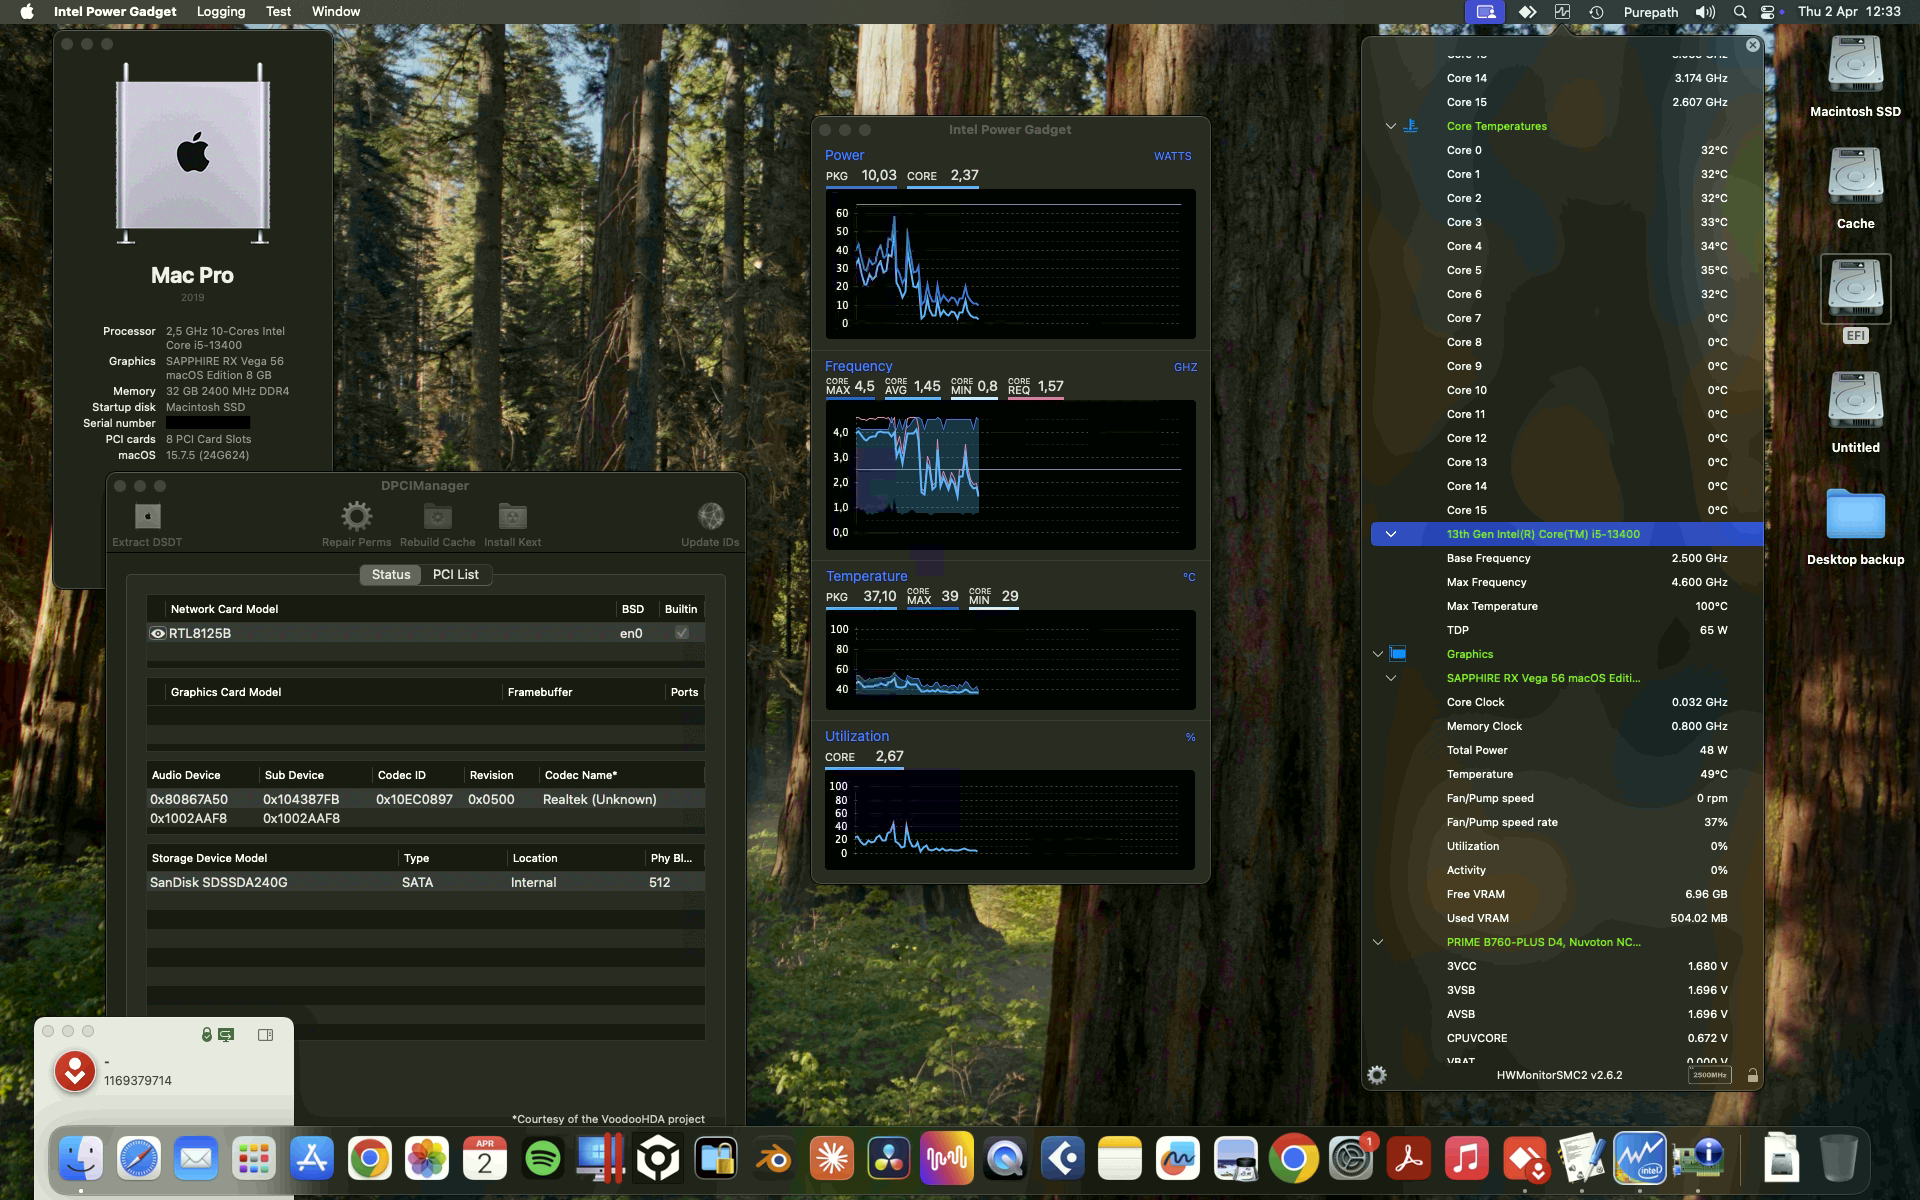Launch DaVinci Resolve from the Dock
The height and width of the screenshot is (1200, 1920).
pos(889,1159)
